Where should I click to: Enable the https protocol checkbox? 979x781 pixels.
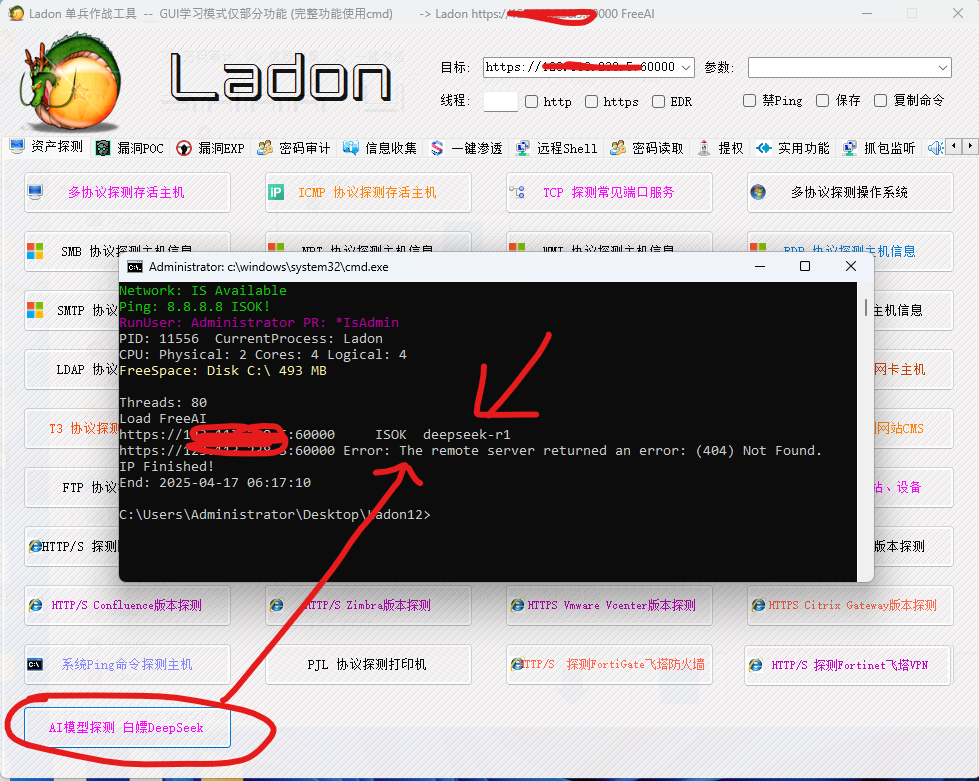[x=593, y=101]
